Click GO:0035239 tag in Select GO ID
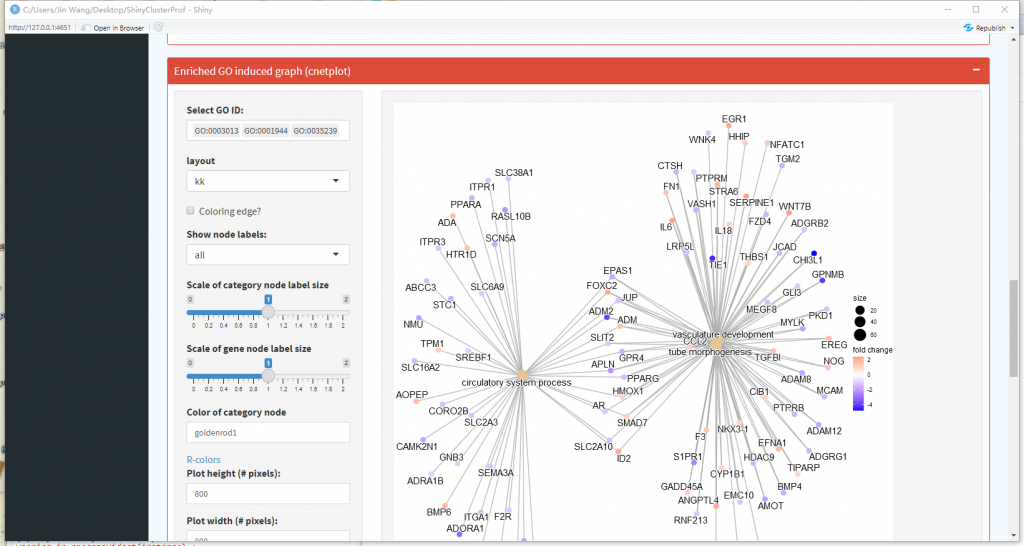The width and height of the screenshot is (1024, 546). pos(315,131)
